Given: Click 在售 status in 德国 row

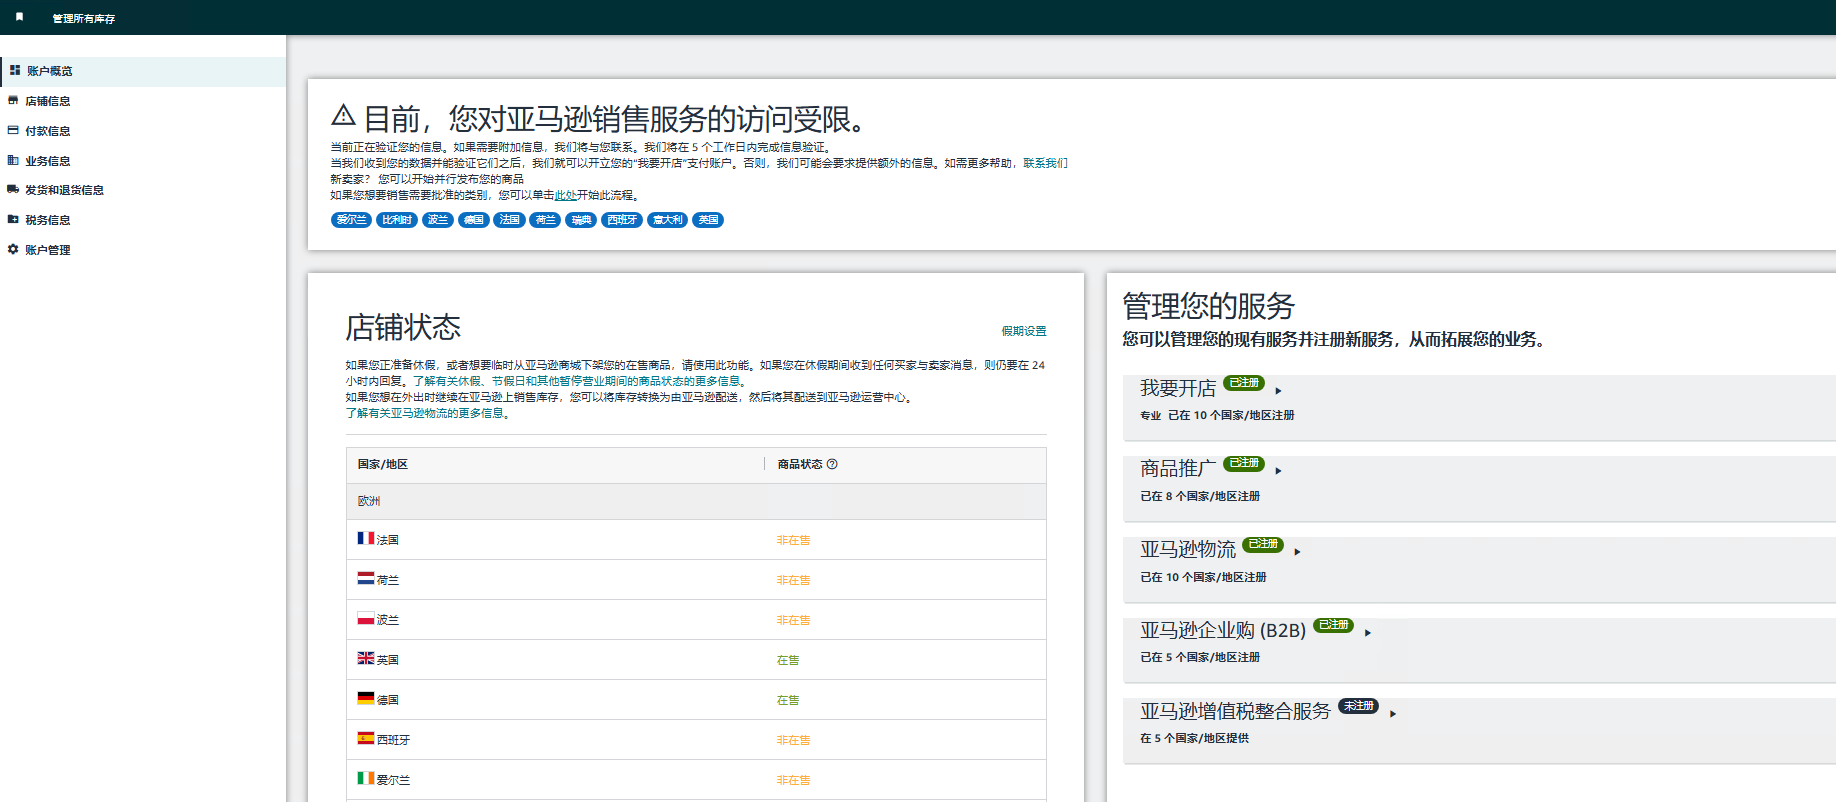Looking at the screenshot, I should (x=788, y=700).
